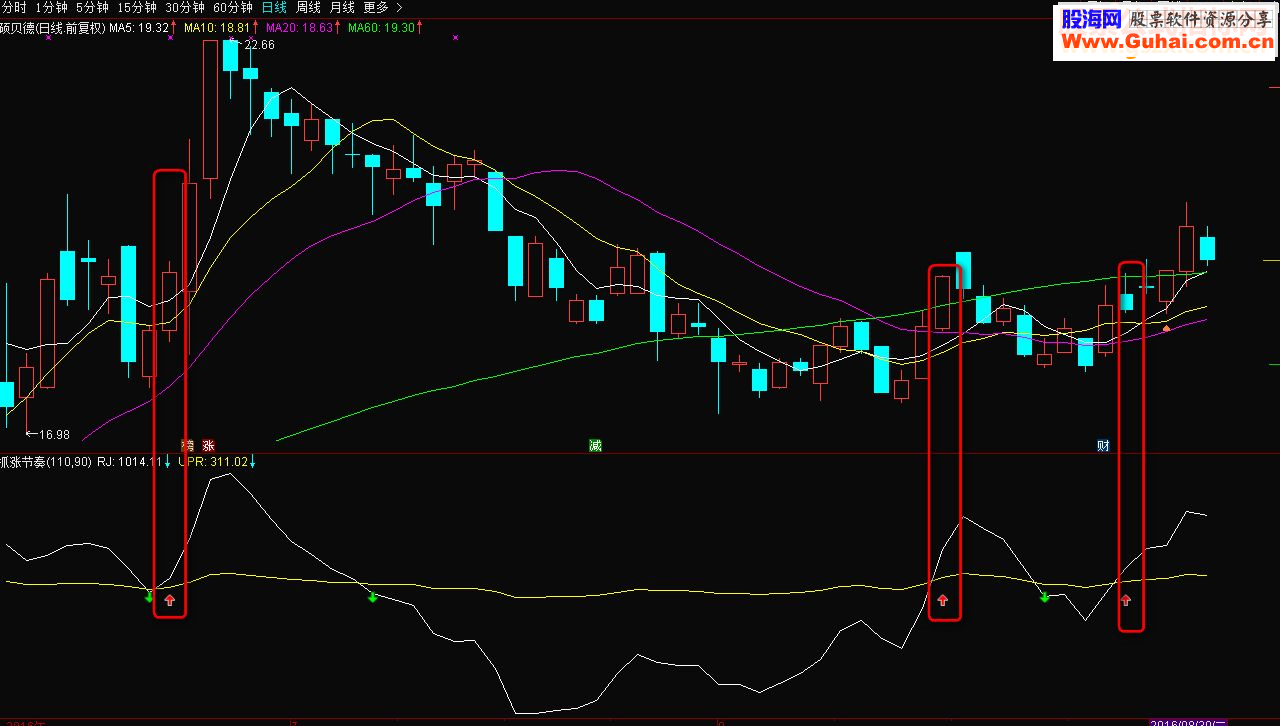Select the highlighted 日线 daily tab
The height and width of the screenshot is (726, 1280).
point(274,7)
